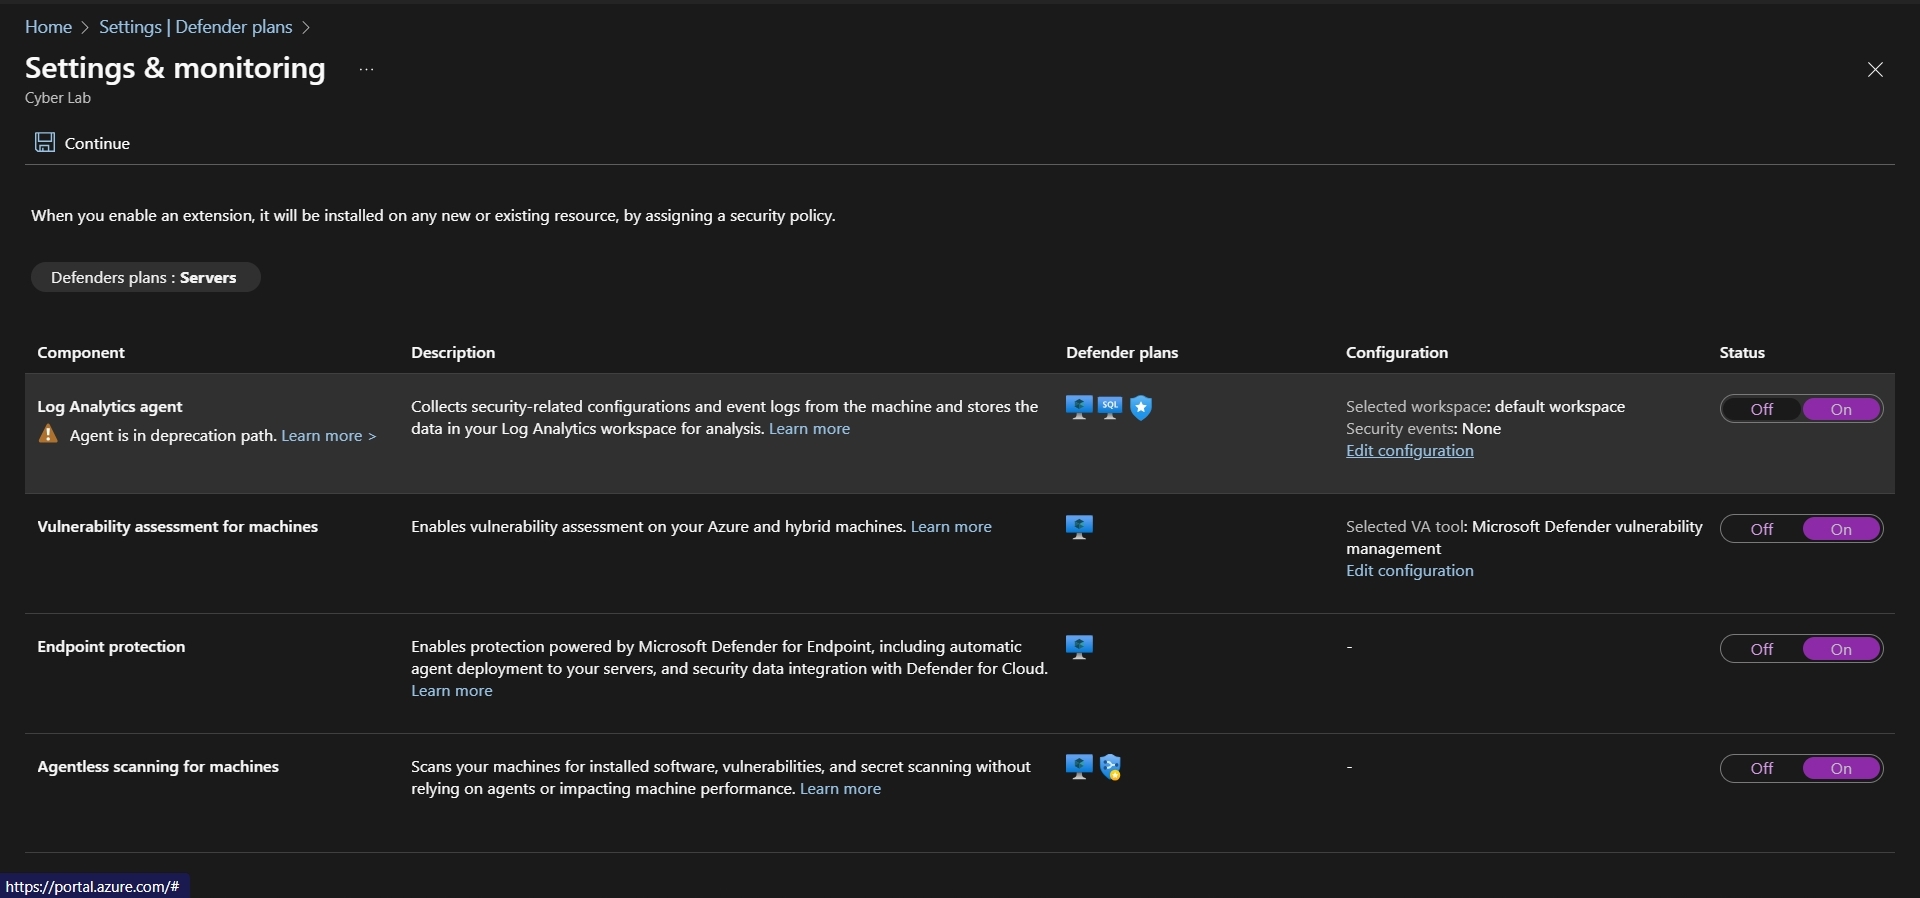Turn Off Agentless scanning for machines
Image resolution: width=1920 pixels, height=898 pixels.
tap(1762, 768)
